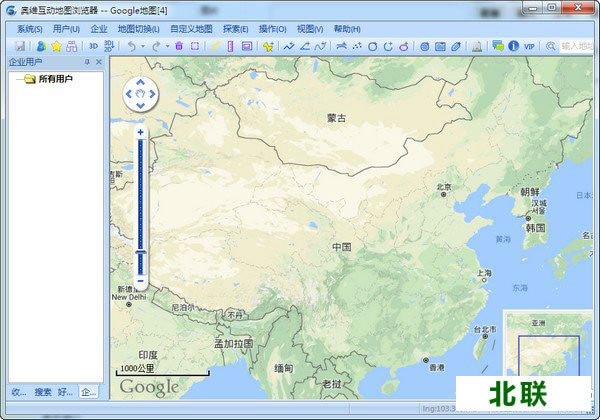
Task: Click the VIP toolbar icon
Action: click(x=529, y=46)
